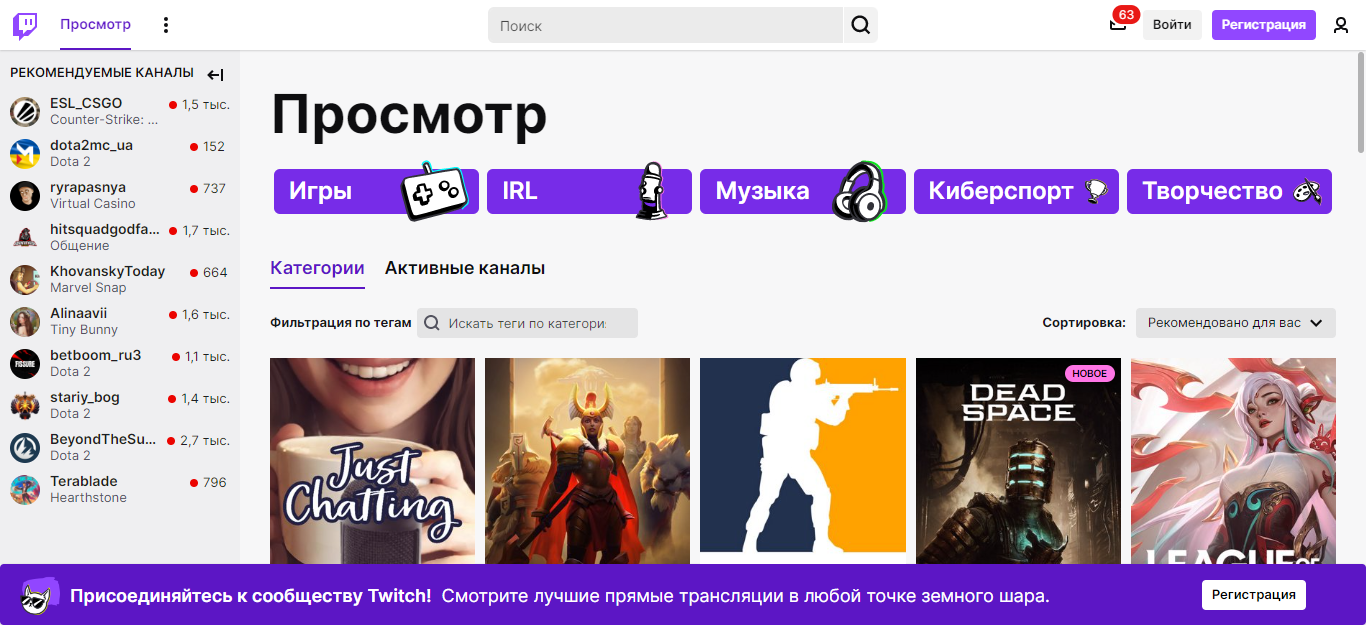
Task: Open the Dota 2 category thumbnail
Action: pos(588,461)
